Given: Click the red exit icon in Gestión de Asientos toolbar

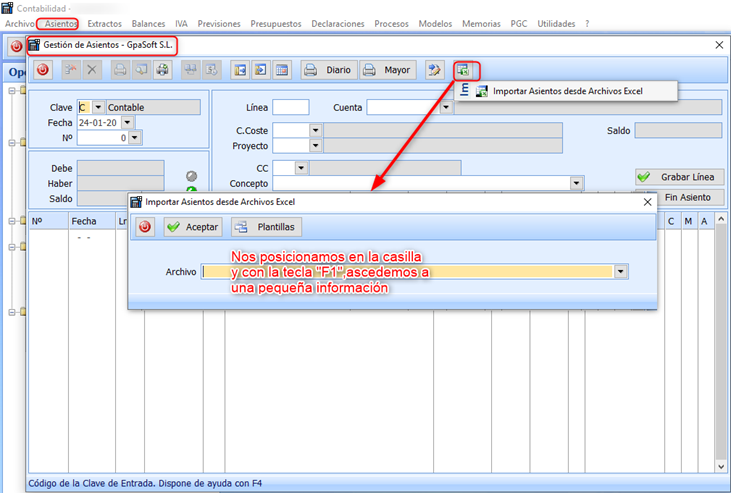Looking at the screenshot, I should tap(43, 70).
